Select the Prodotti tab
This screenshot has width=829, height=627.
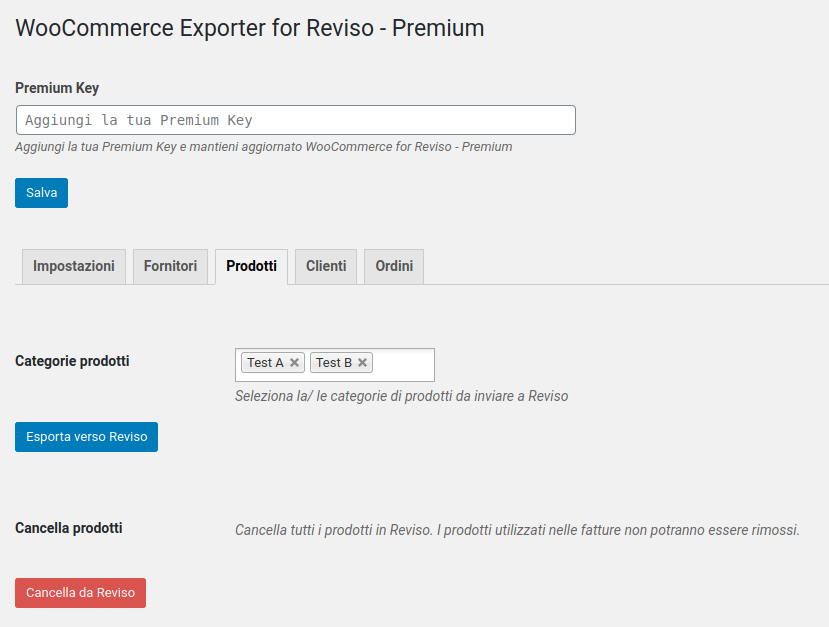[x=252, y=266]
